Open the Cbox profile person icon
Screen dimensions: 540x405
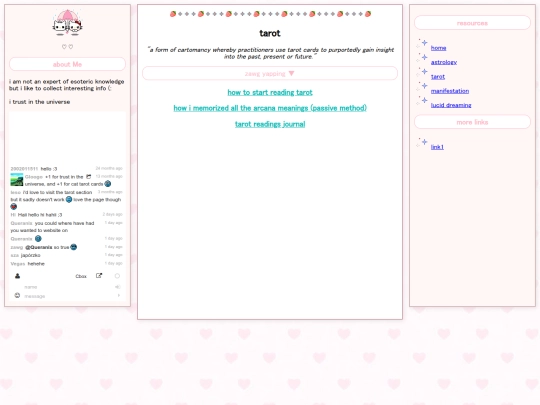[18, 276]
